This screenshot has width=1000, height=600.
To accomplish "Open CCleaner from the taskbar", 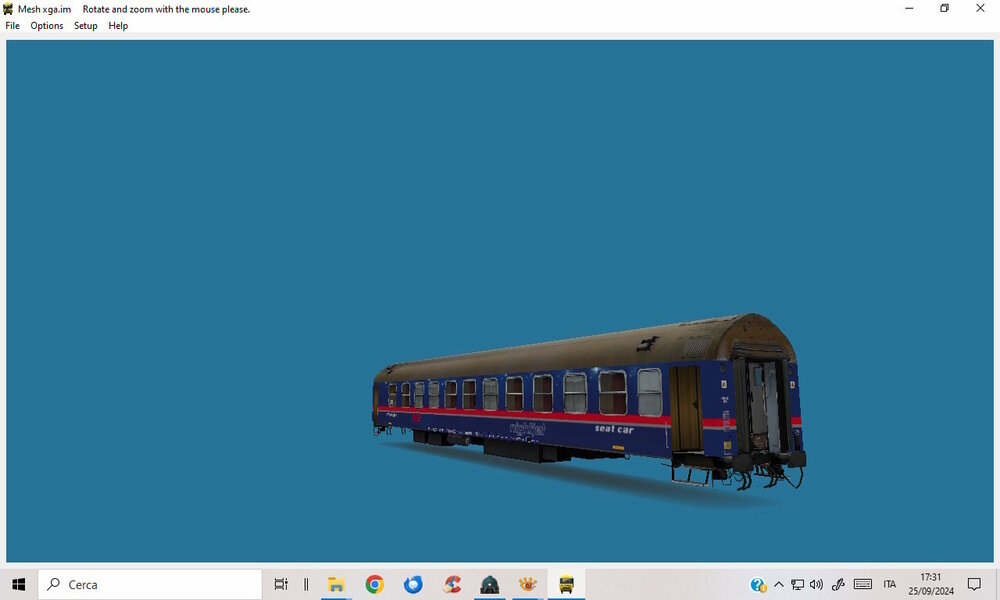I will pos(452,584).
